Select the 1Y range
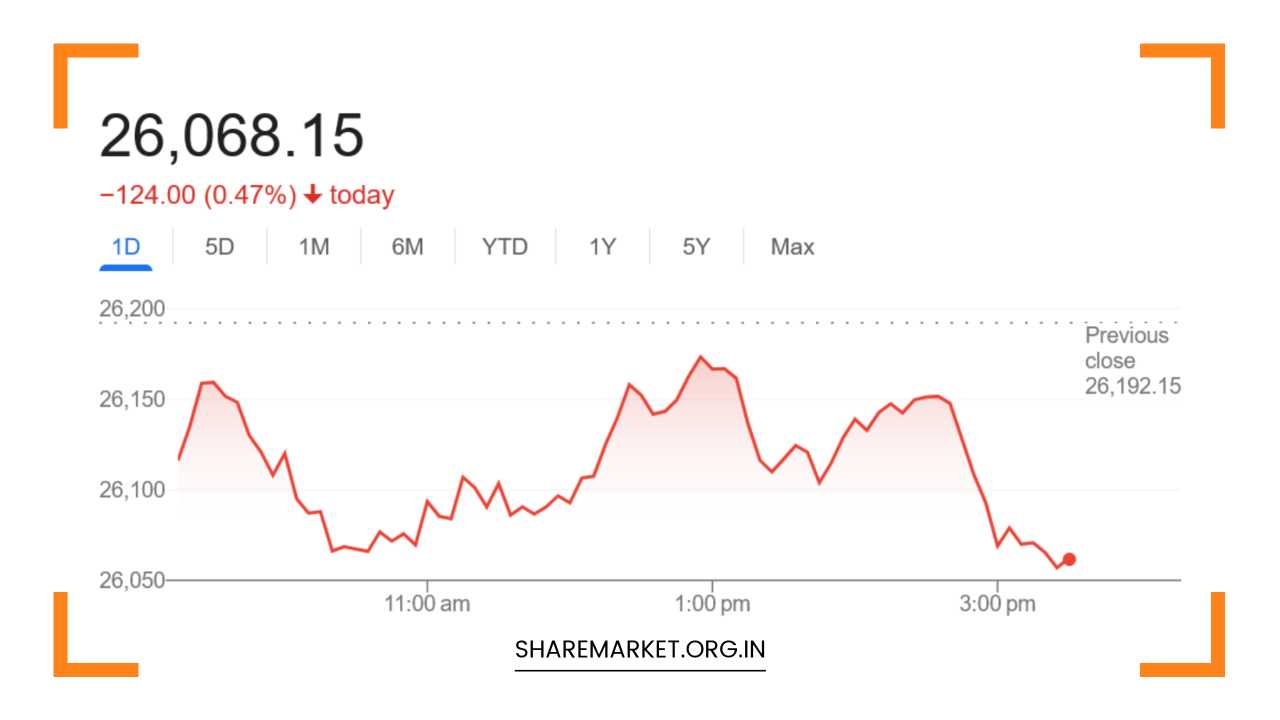1280x720 pixels. [x=601, y=246]
